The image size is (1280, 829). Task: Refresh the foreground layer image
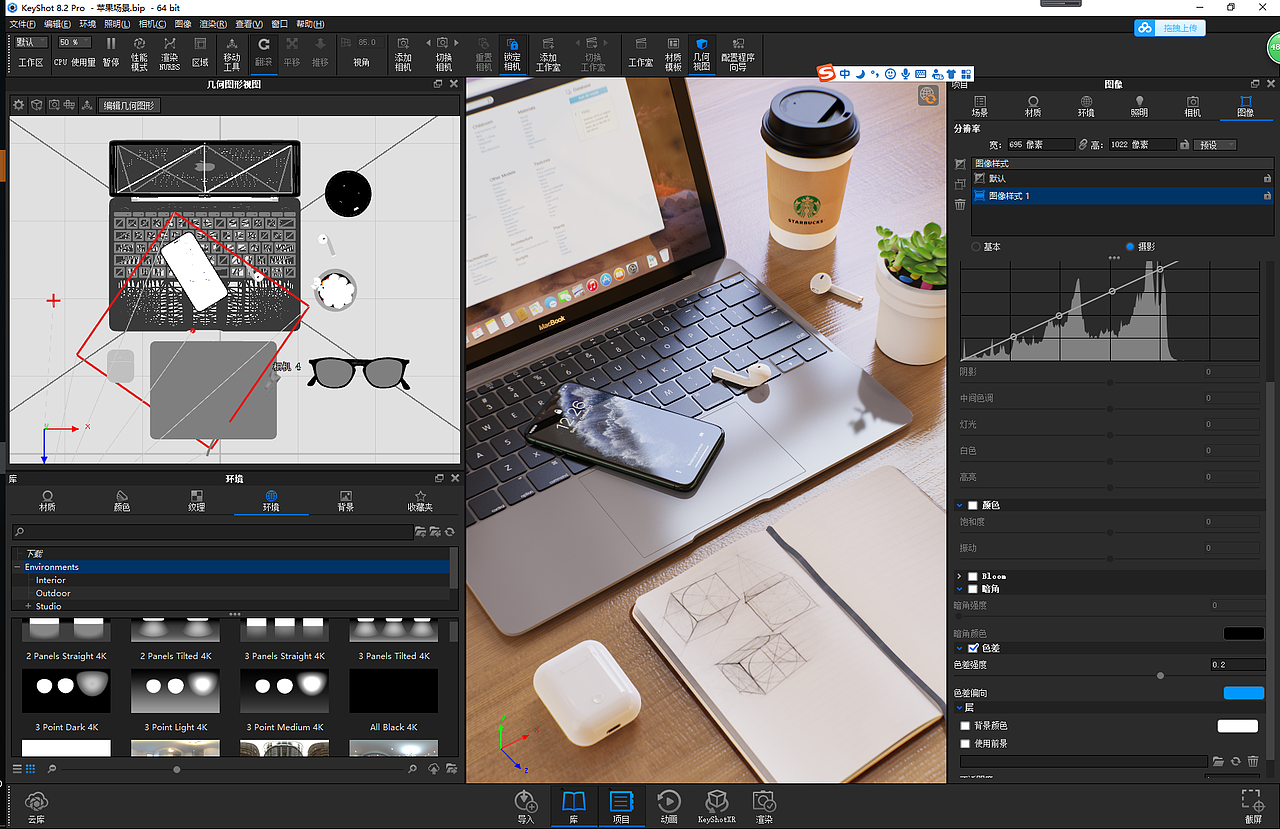click(x=1236, y=761)
